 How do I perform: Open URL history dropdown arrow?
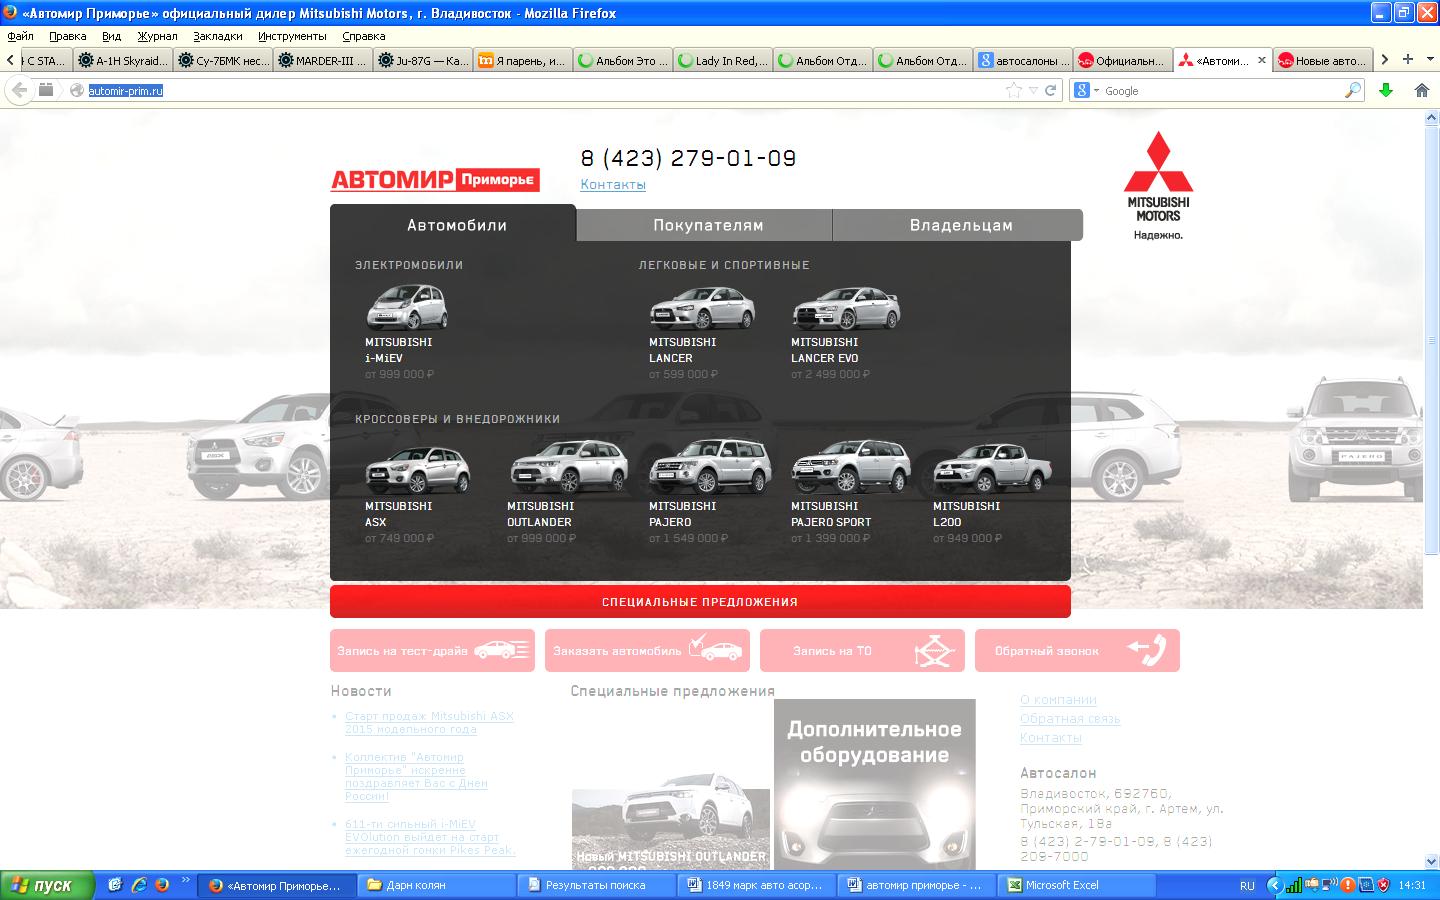click(x=1033, y=91)
